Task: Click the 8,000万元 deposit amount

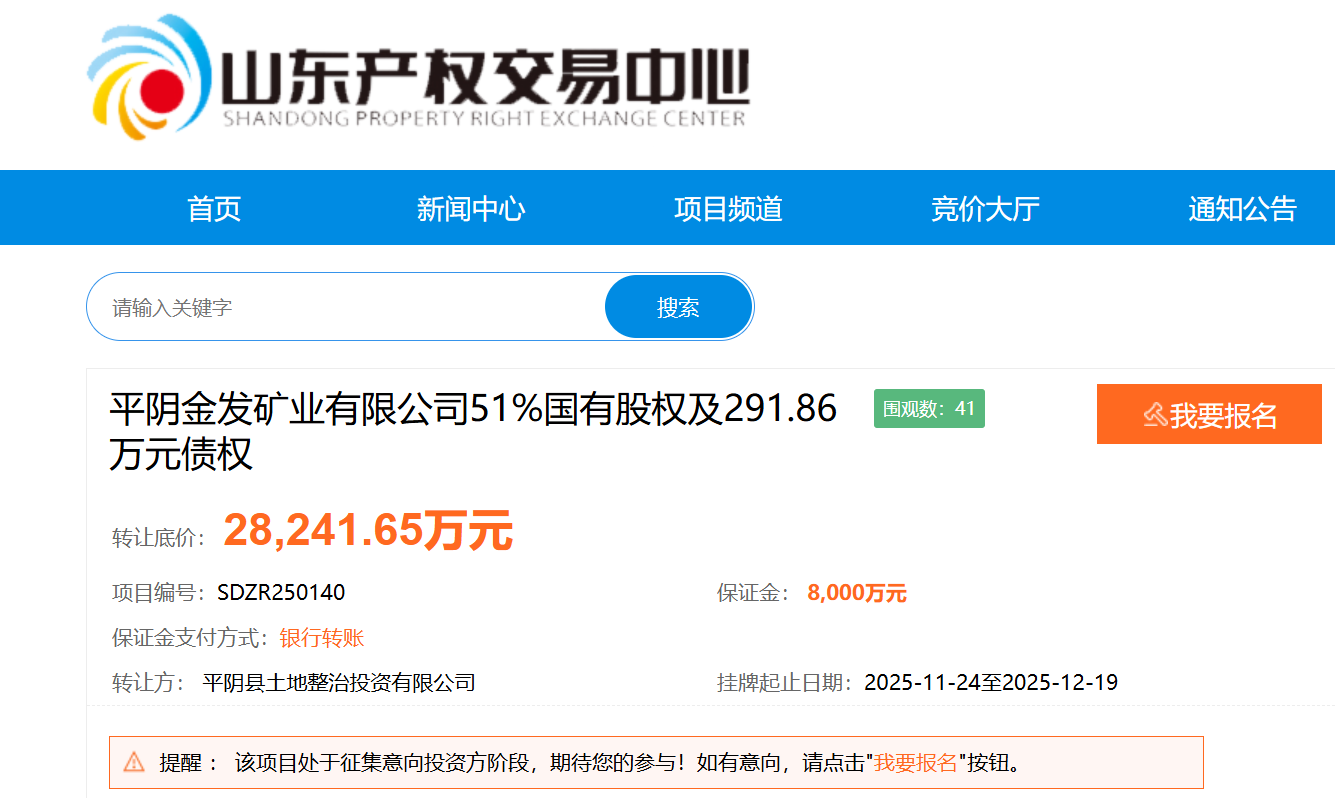Action: point(856,593)
